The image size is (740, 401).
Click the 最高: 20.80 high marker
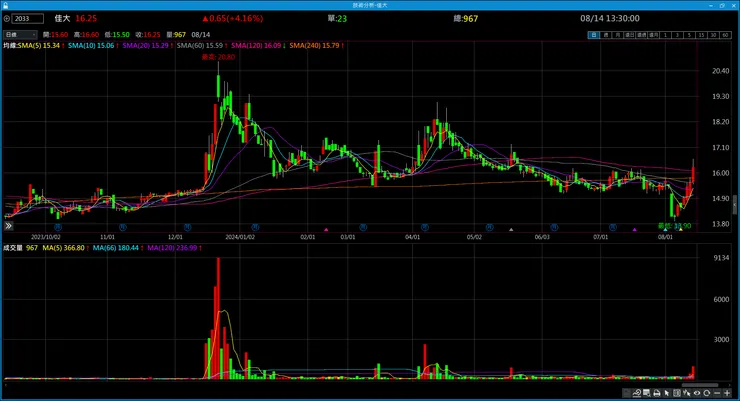coord(218,57)
